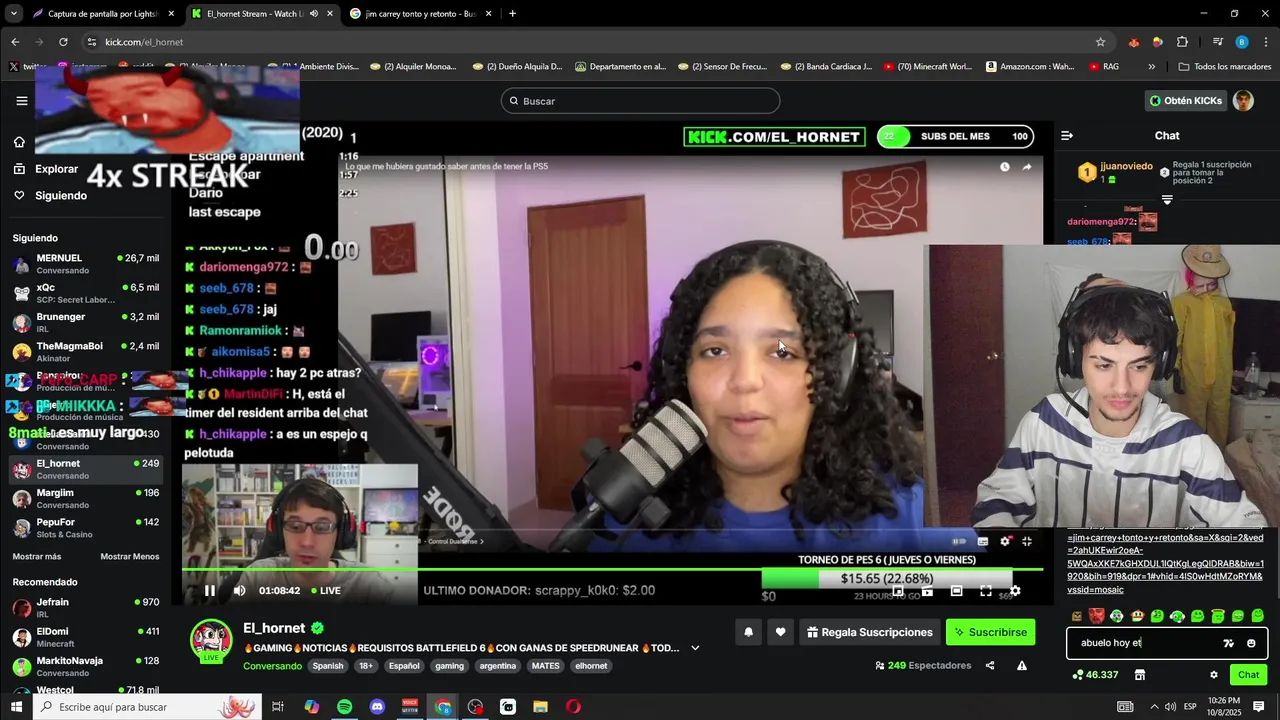The image size is (1280, 720).
Task: Report stream via warning triangle icon
Action: pos(1022,665)
